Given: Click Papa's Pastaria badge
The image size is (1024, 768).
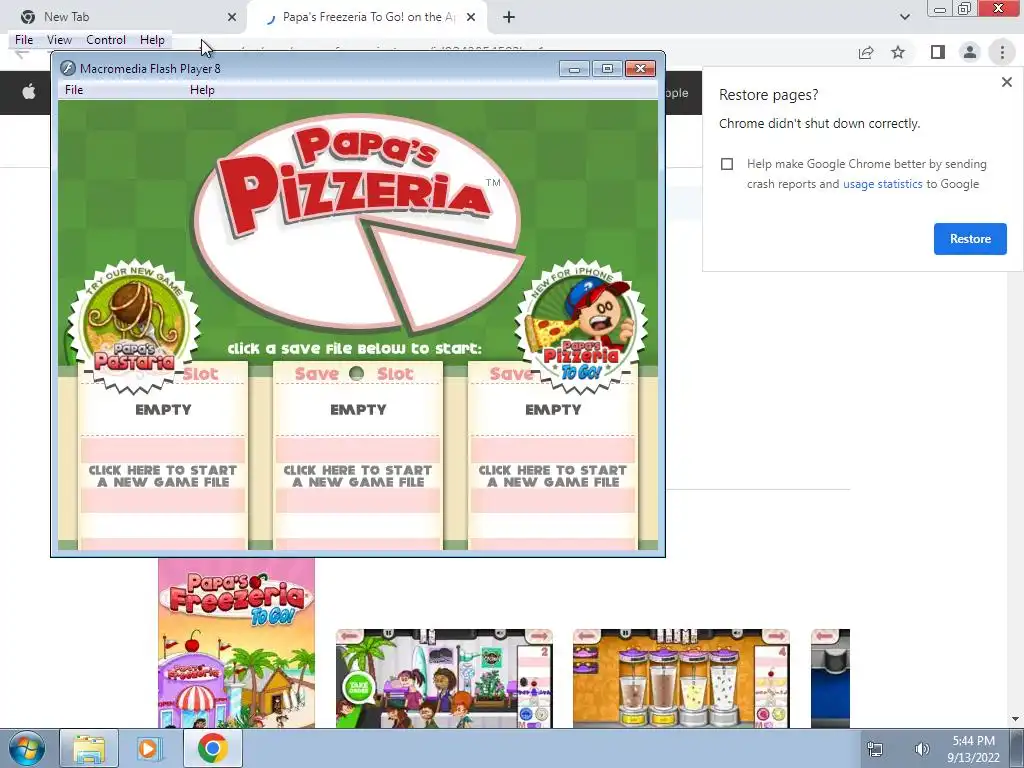Looking at the screenshot, I should click(135, 327).
